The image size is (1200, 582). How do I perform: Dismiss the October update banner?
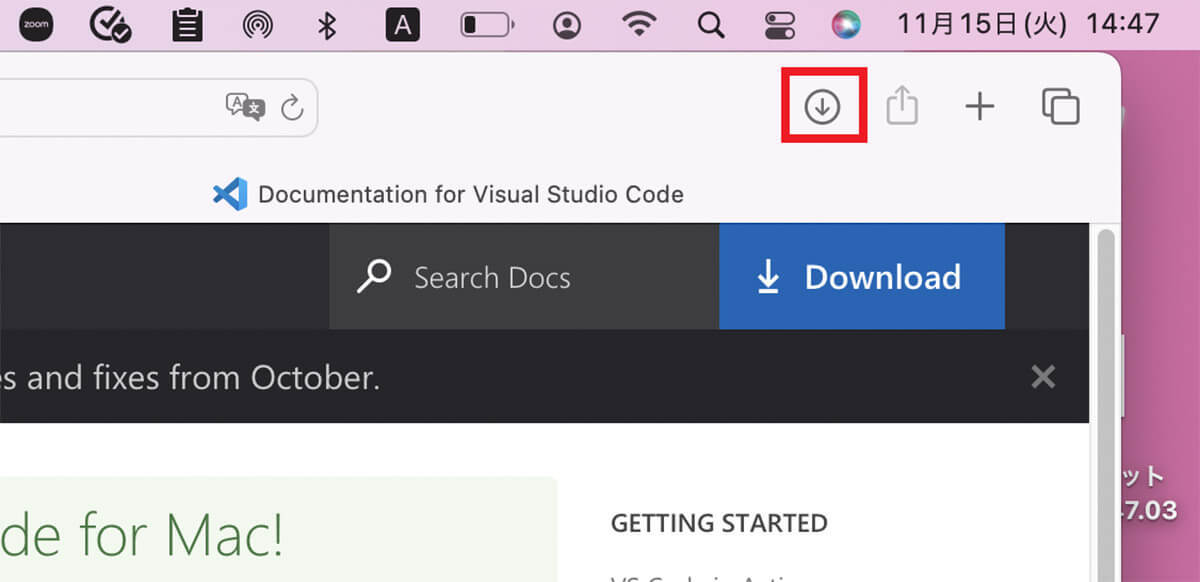click(x=1043, y=376)
